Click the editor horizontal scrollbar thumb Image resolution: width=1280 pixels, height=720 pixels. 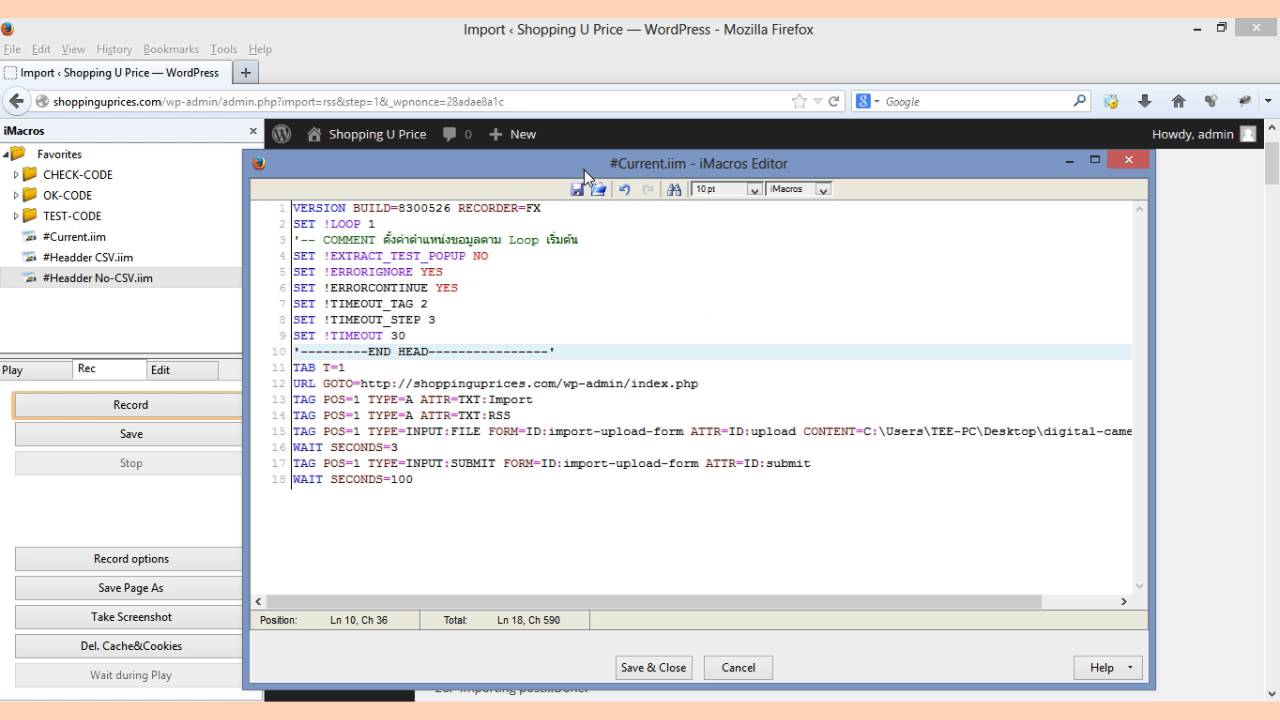coord(654,602)
